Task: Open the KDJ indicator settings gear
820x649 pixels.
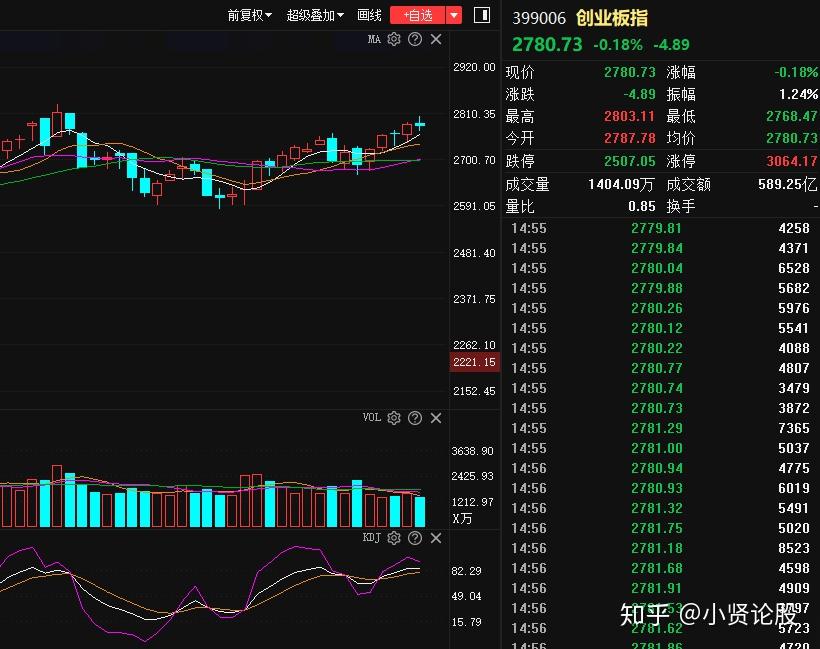Action: pyautogui.click(x=393, y=538)
